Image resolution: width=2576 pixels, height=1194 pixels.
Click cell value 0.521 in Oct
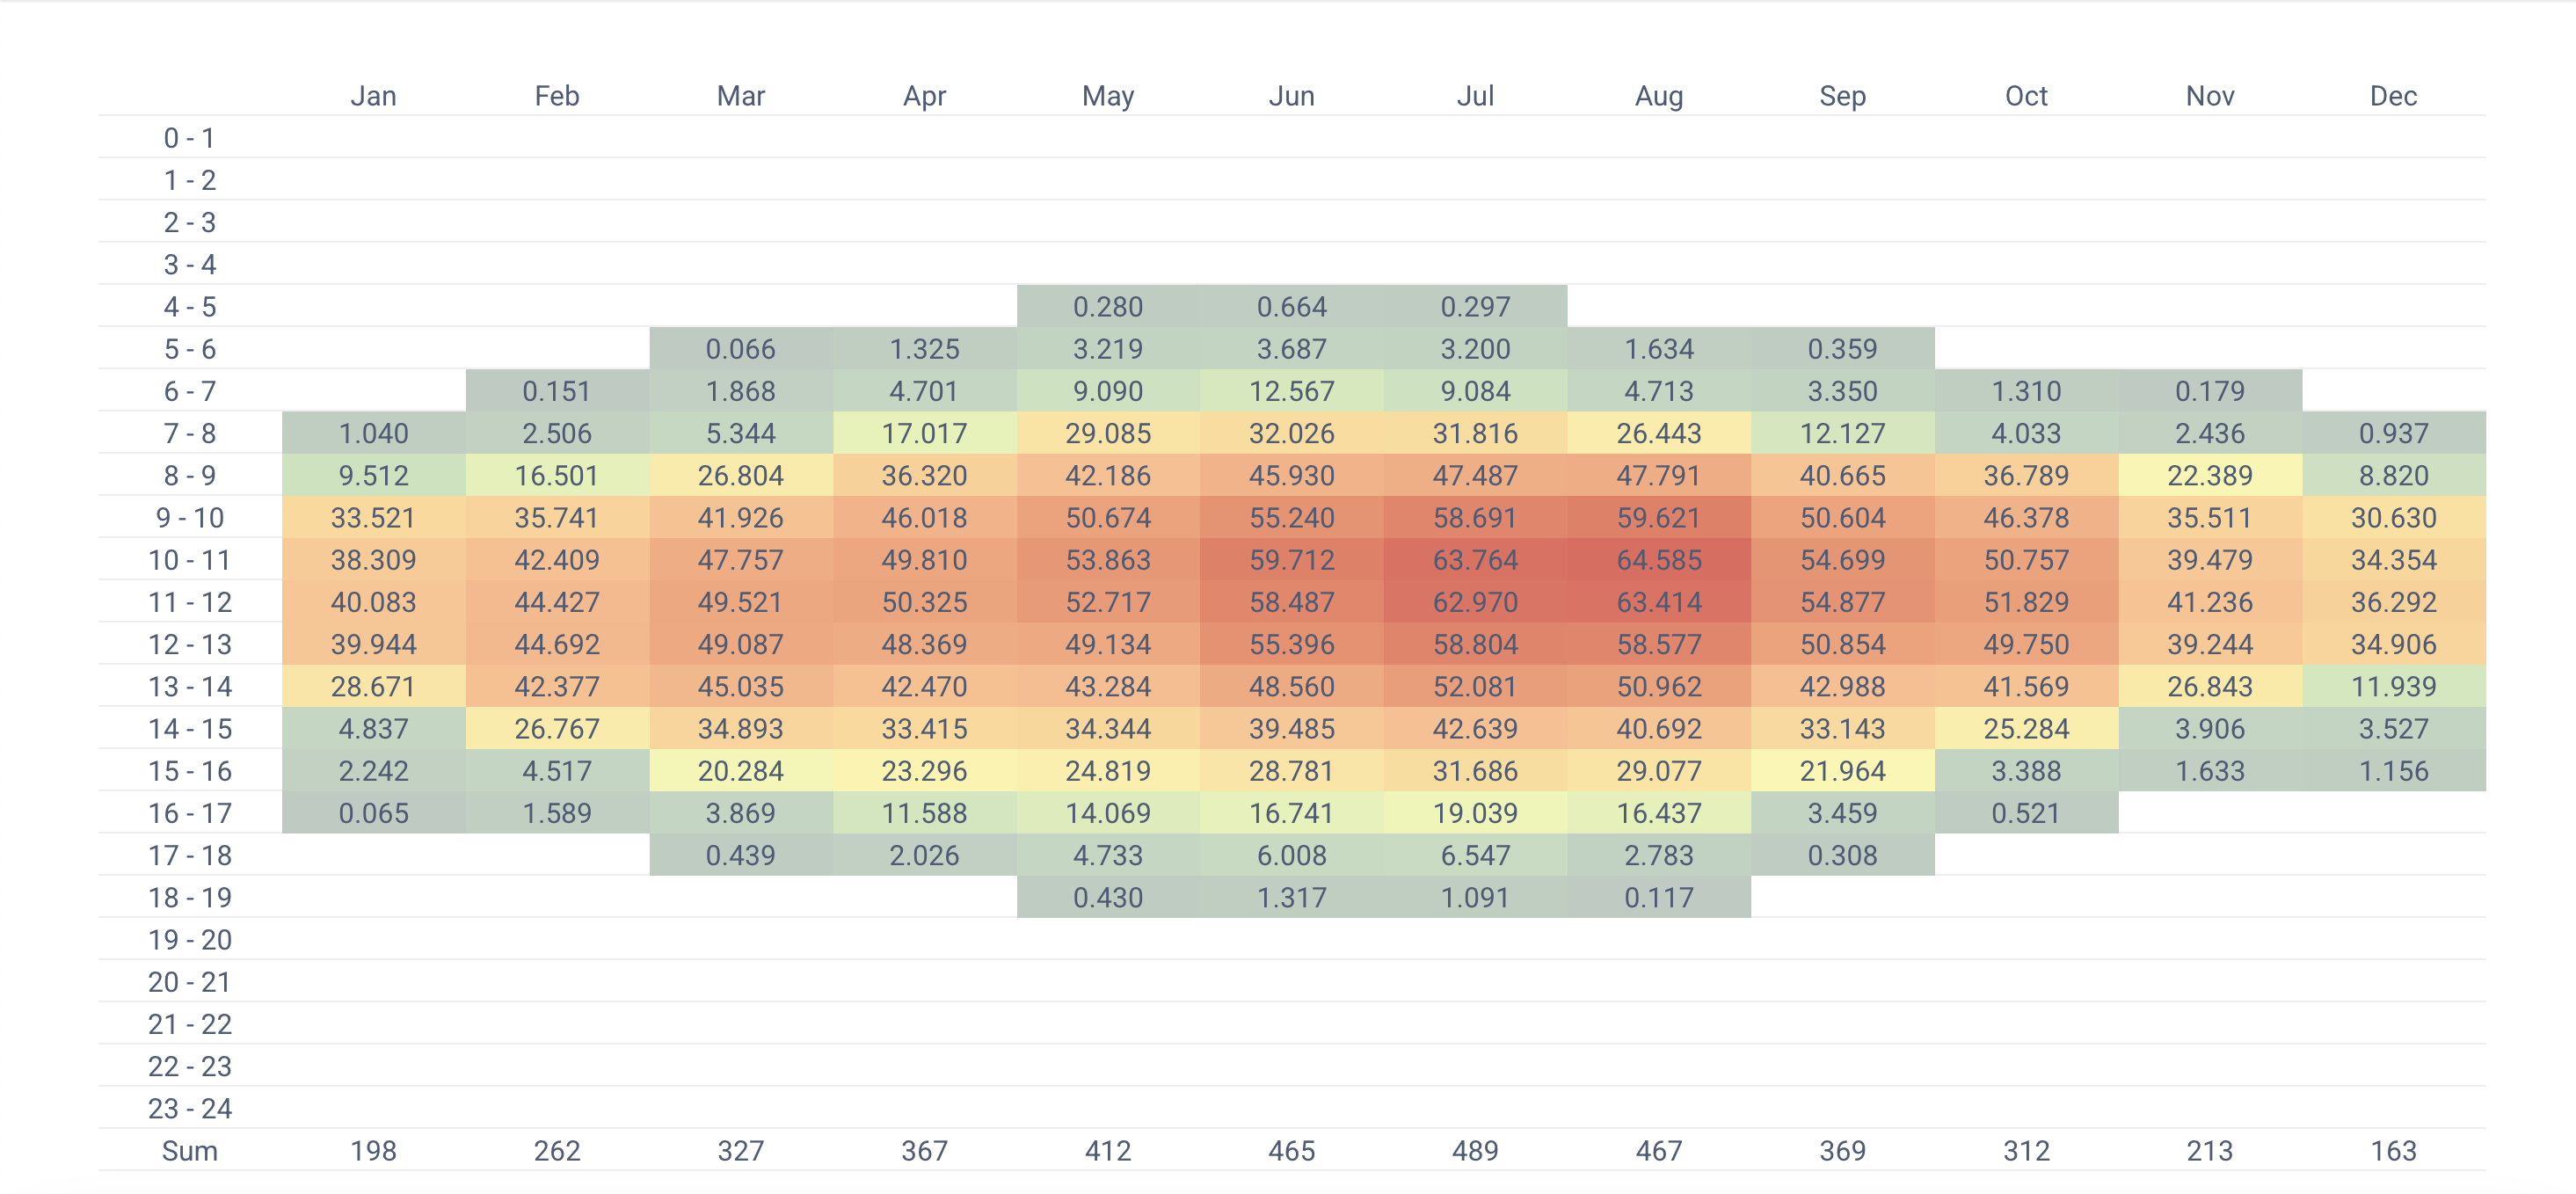click(x=2026, y=813)
